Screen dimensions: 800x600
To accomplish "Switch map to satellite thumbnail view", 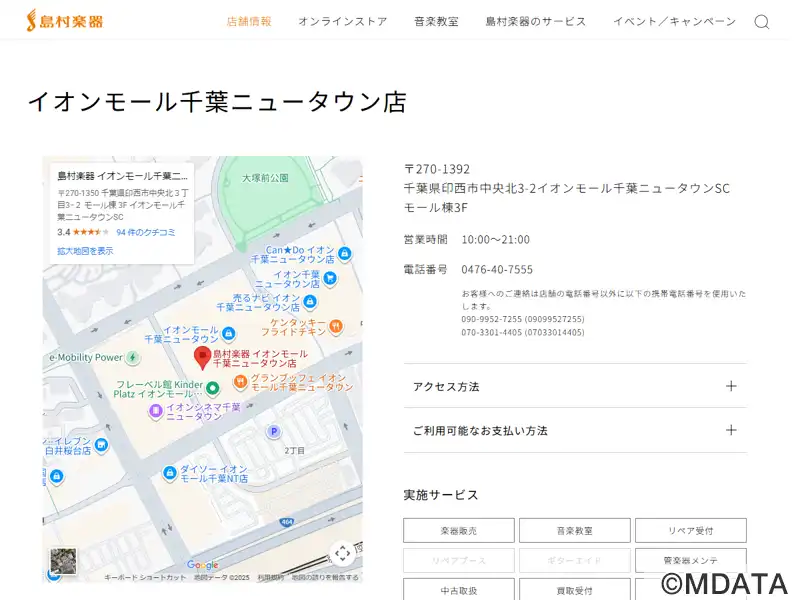I will pyautogui.click(x=63, y=561).
